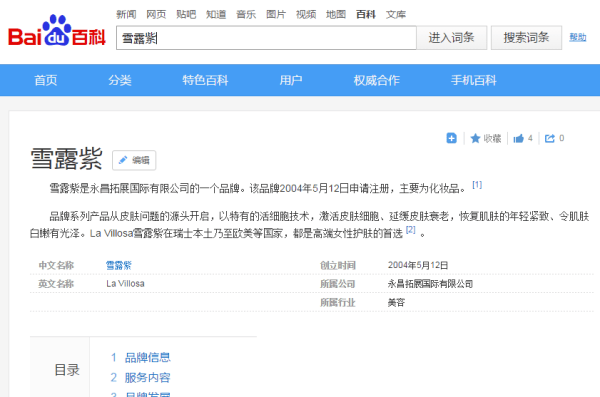Screen dimensions: 600x397
Task: Open the 网页 top navigation link
Action: [x=156, y=15]
